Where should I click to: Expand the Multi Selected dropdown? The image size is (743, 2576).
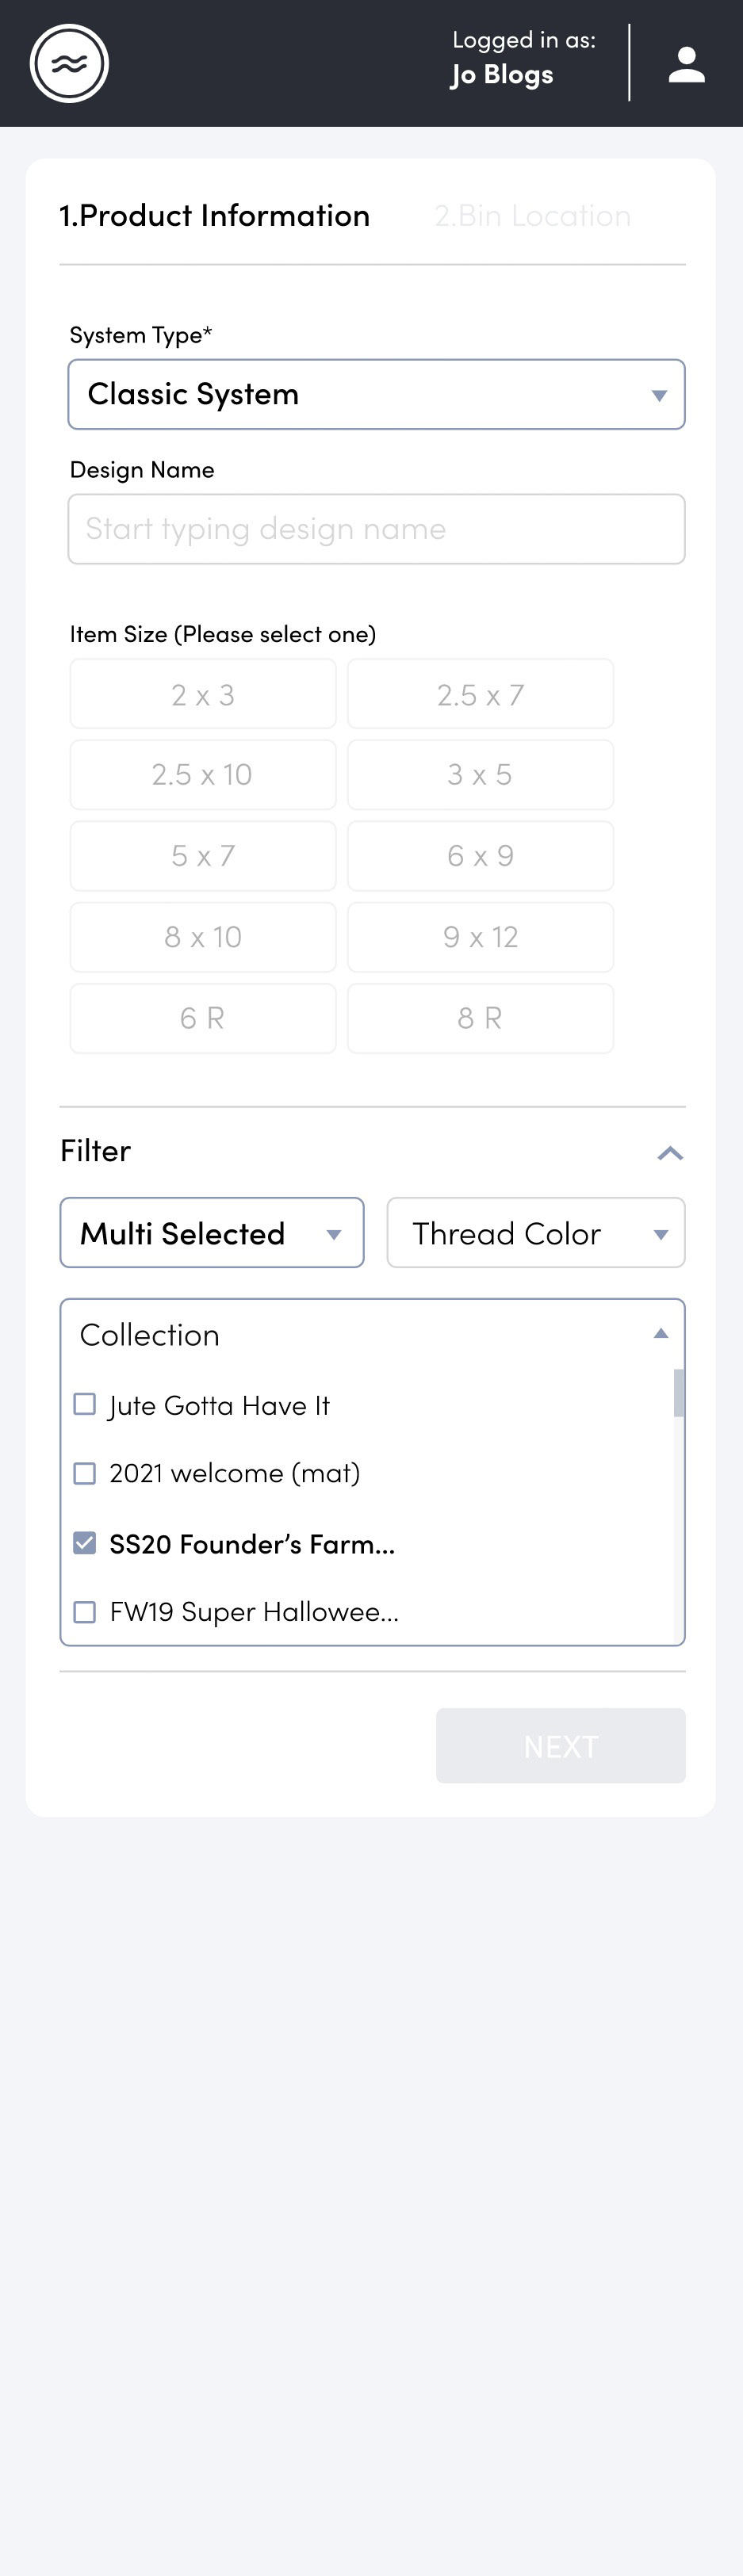click(x=212, y=1233)
